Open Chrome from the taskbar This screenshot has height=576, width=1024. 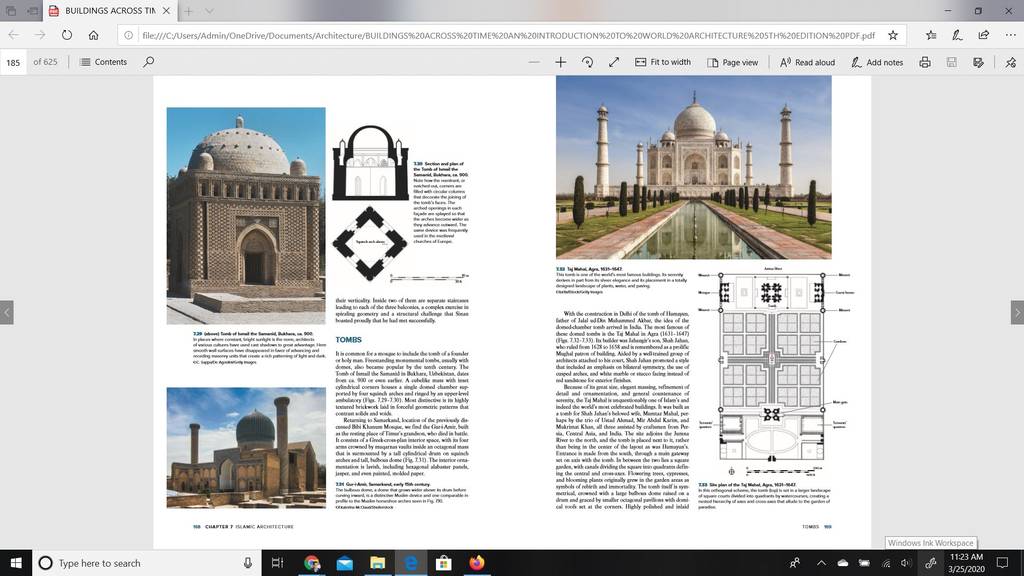pos(312,563)
